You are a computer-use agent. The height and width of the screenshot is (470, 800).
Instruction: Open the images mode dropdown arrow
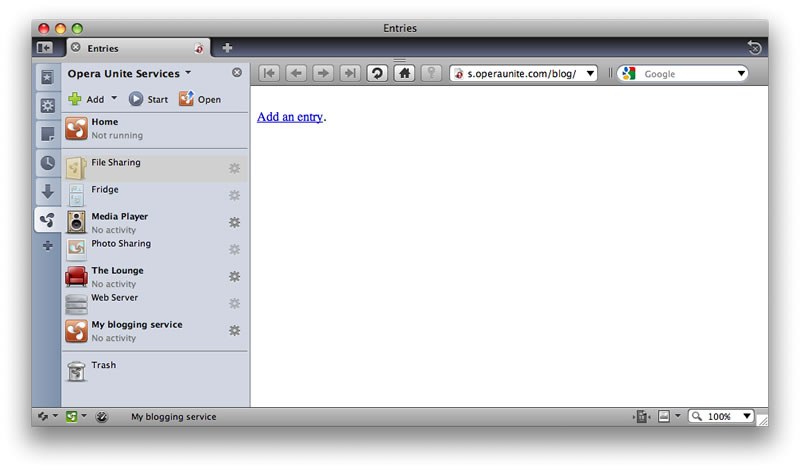point(678,416)
